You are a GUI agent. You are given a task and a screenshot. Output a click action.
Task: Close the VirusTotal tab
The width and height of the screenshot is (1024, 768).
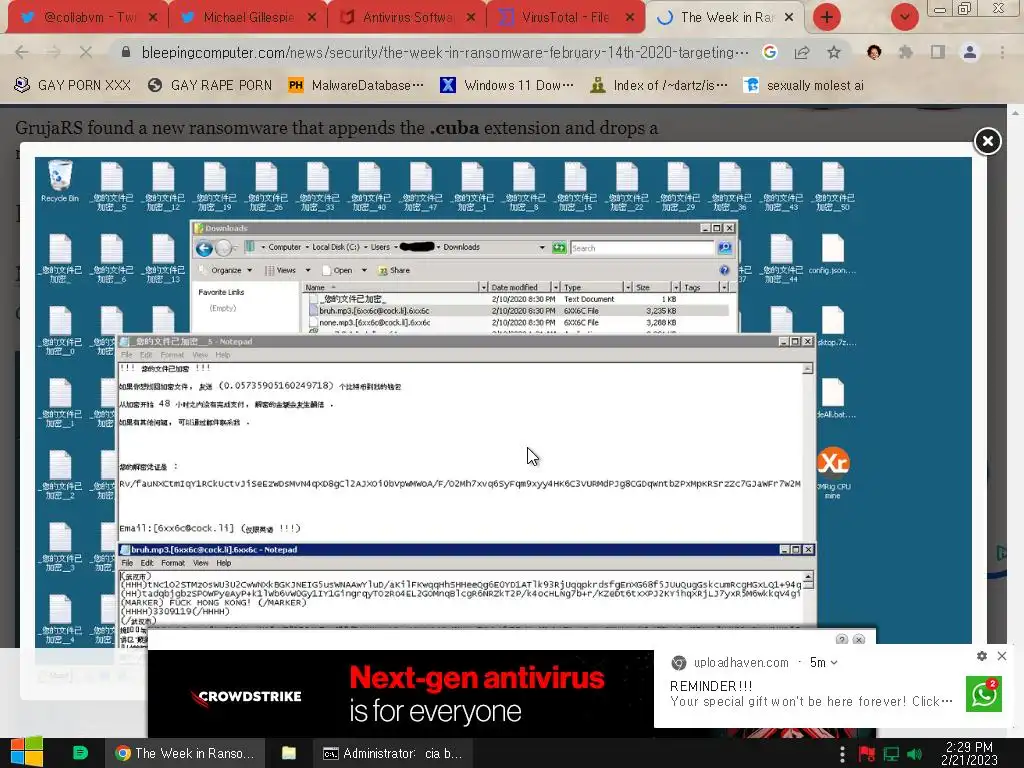[x=630, y=18]
